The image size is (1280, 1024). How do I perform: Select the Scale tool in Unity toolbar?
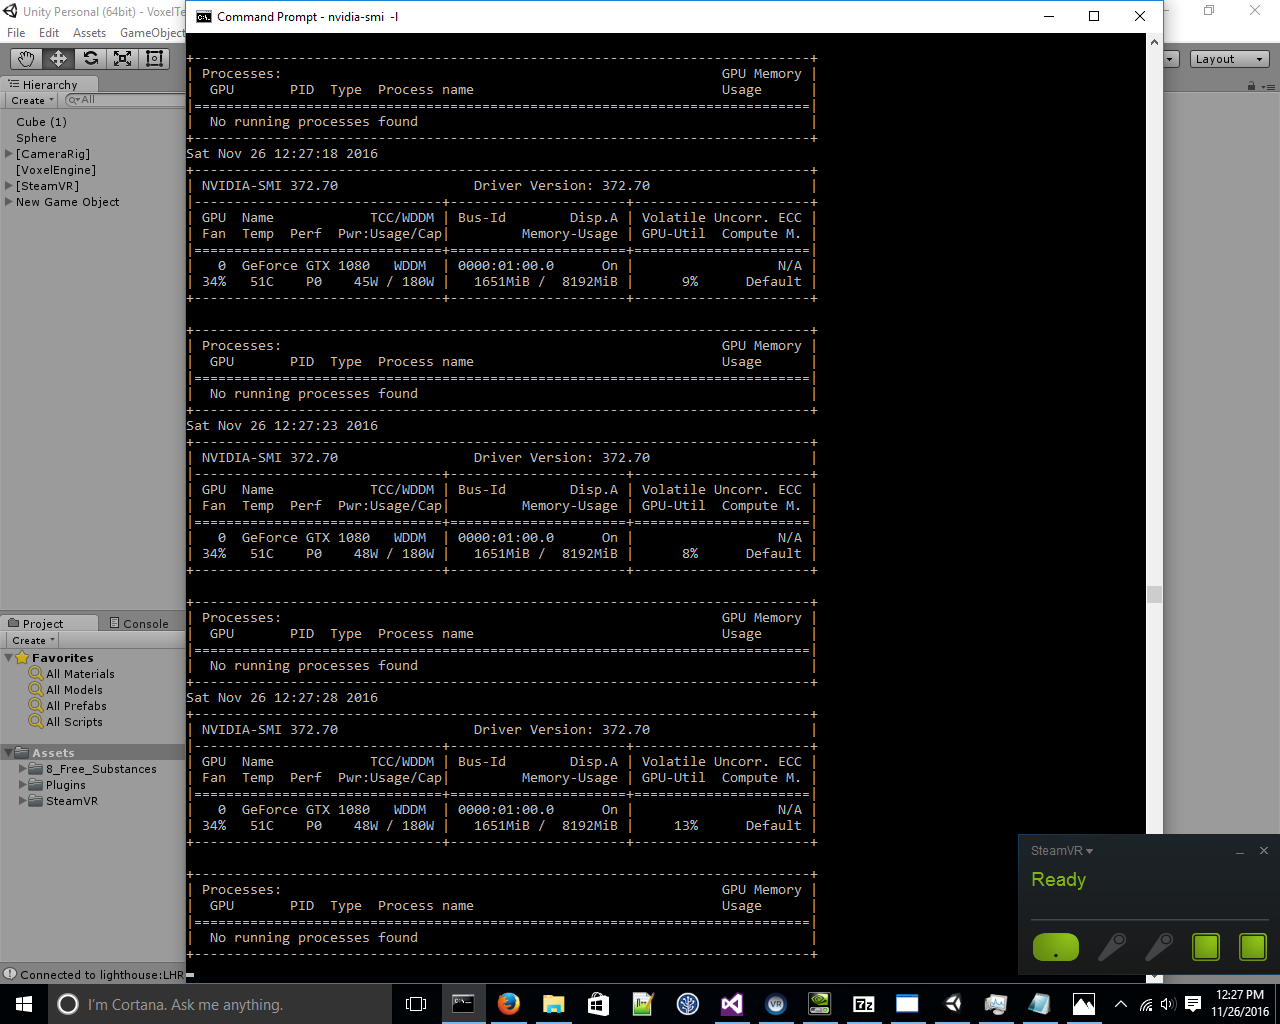coord(122,59)
